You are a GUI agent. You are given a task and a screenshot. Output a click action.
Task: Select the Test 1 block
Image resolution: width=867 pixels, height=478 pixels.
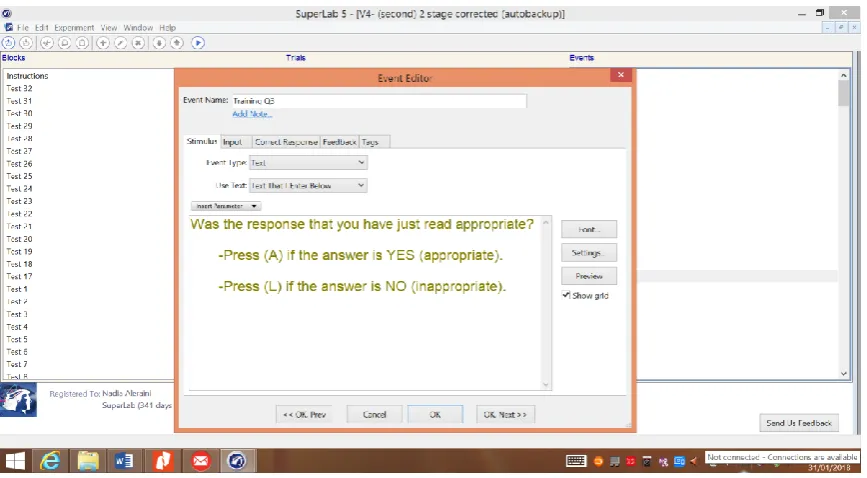coord(17,289)
